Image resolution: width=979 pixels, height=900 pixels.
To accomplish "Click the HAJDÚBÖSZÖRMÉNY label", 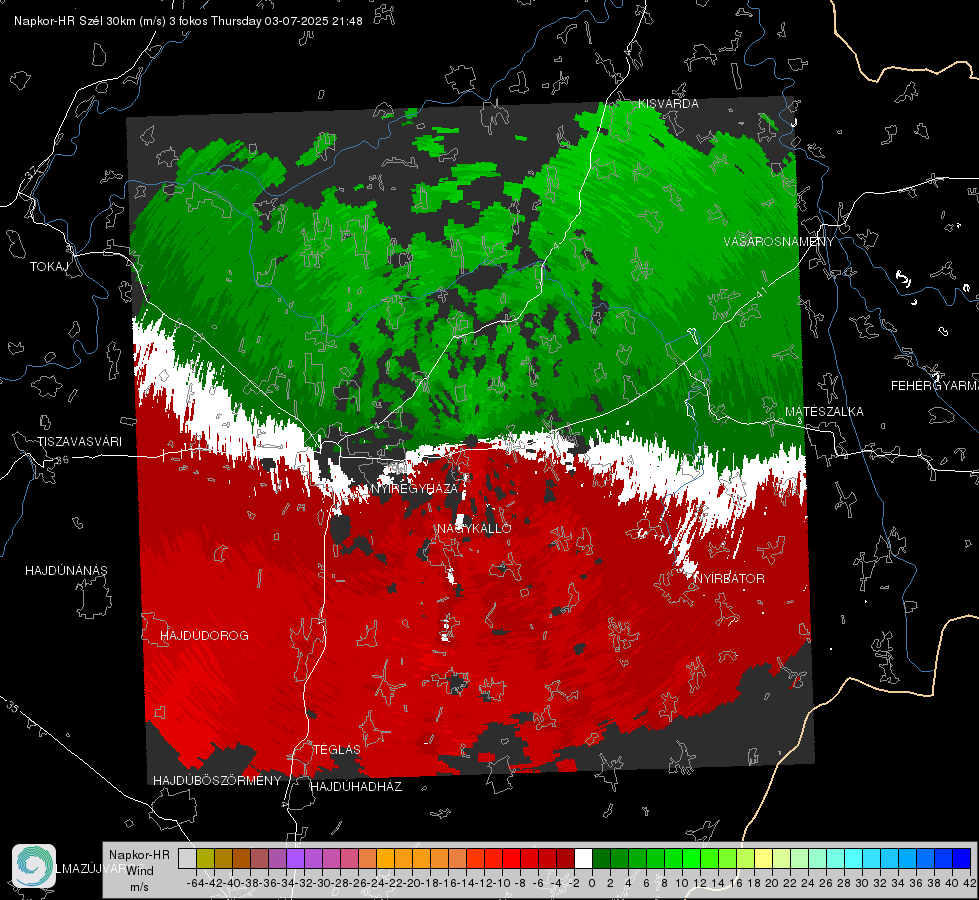I will 217,780.
